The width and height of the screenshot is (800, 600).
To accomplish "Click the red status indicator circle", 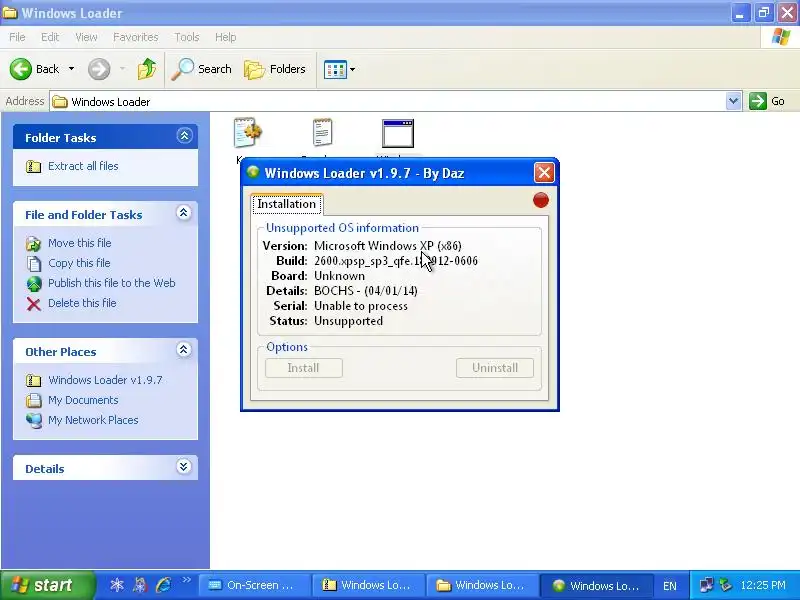I will click(541, 200).
